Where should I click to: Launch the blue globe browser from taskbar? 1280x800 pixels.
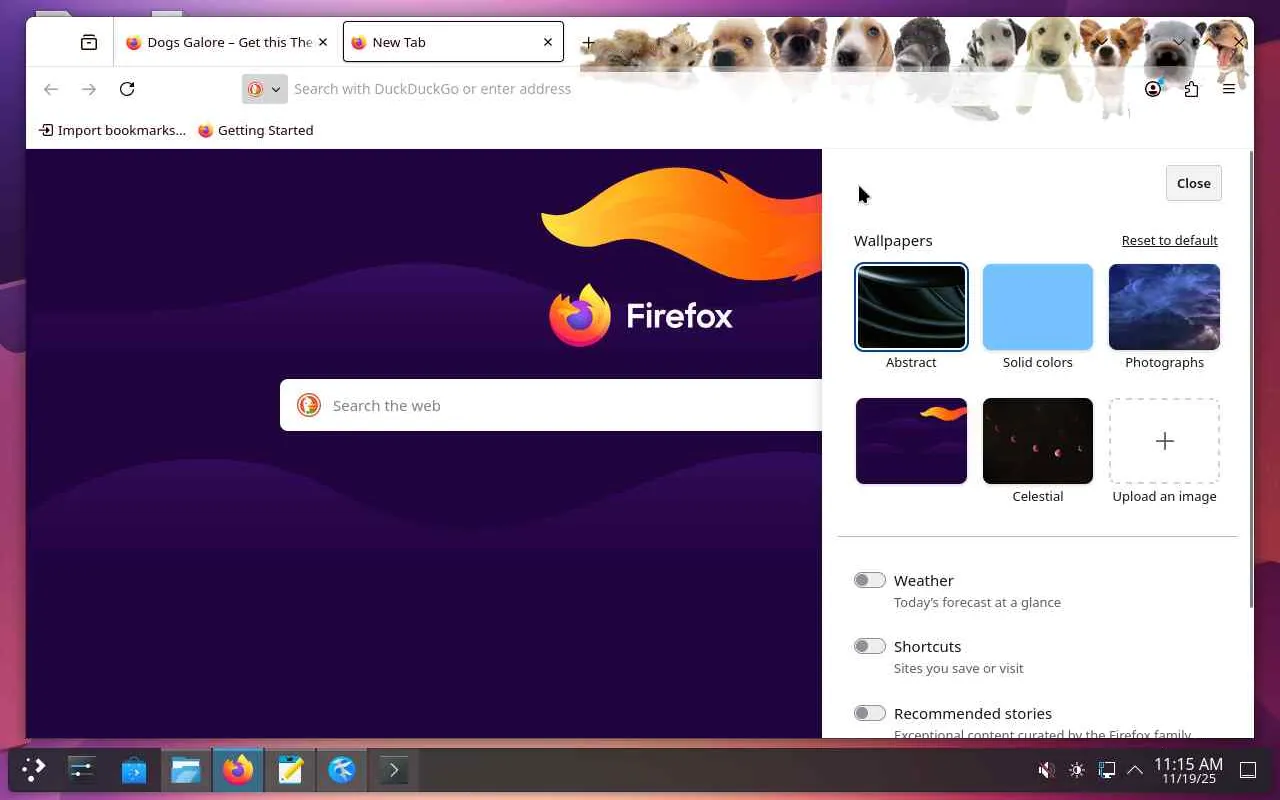coord(342,770)
